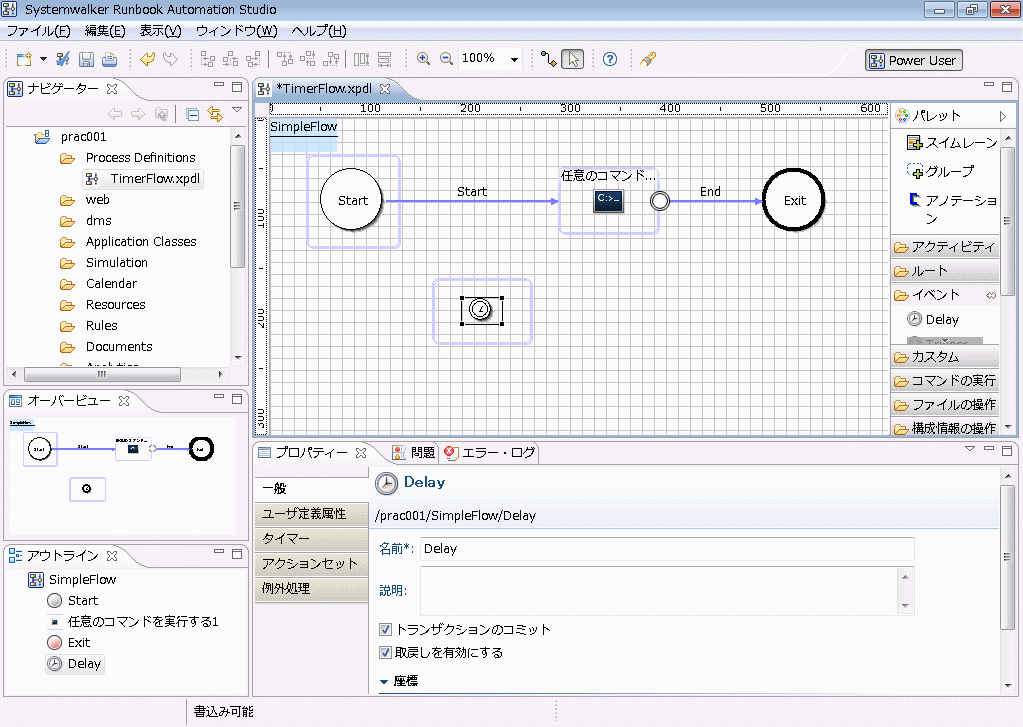Close the TimerFlow.xpdl editor tab
1023x727 pixels.
click(x=385, y=89)
